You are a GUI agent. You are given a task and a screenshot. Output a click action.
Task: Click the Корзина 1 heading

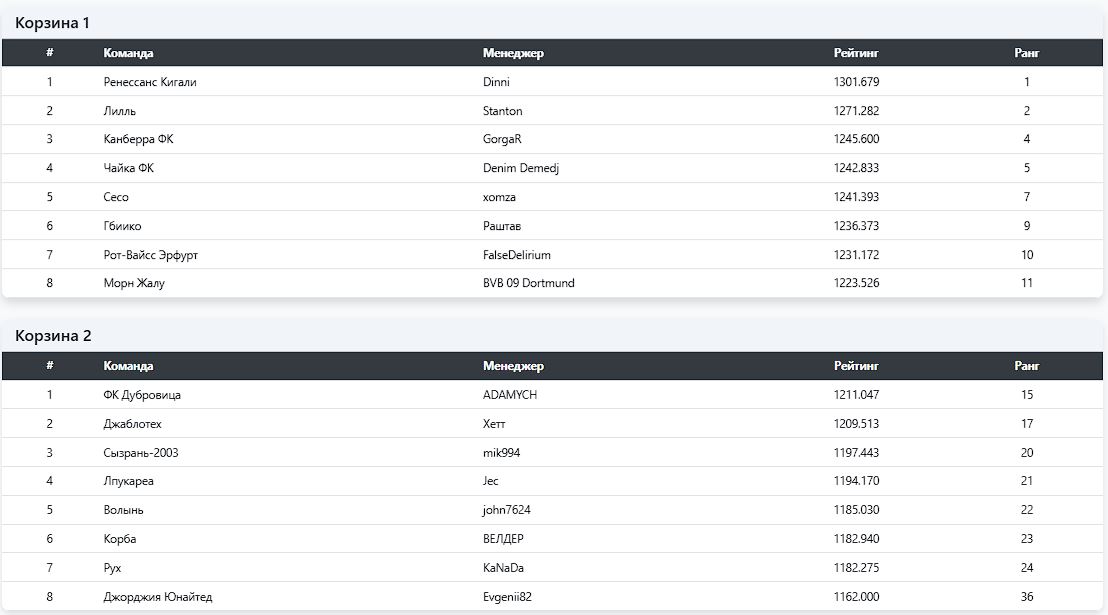(x=53, y=22)
